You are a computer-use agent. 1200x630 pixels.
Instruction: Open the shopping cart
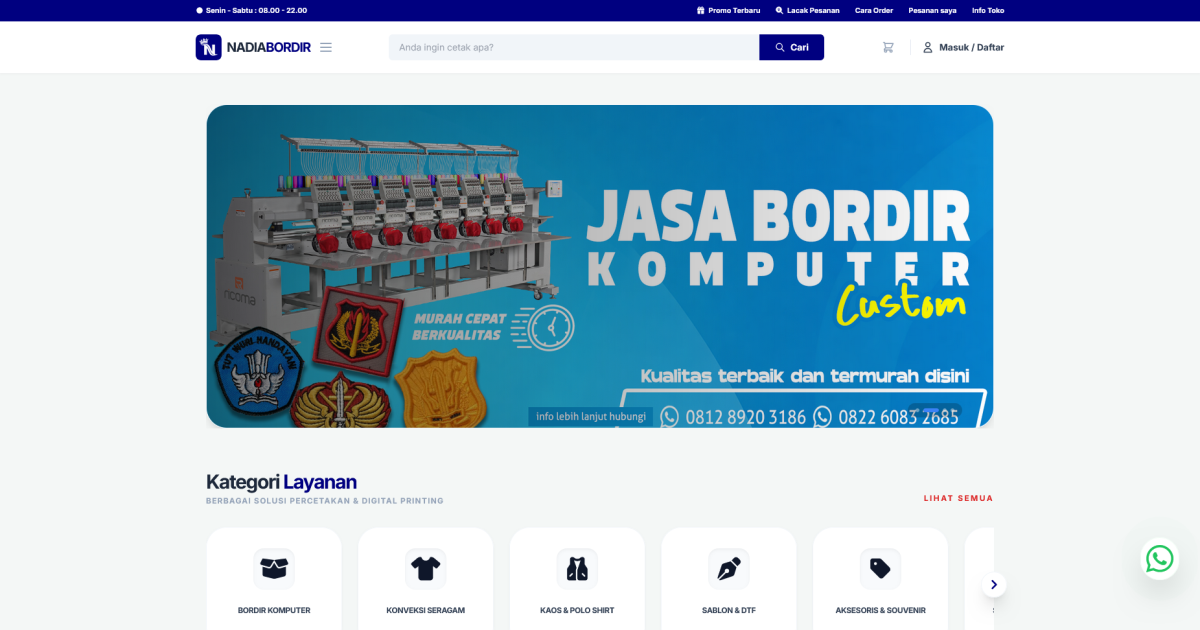pyautogui.click(x=888, y=47)
